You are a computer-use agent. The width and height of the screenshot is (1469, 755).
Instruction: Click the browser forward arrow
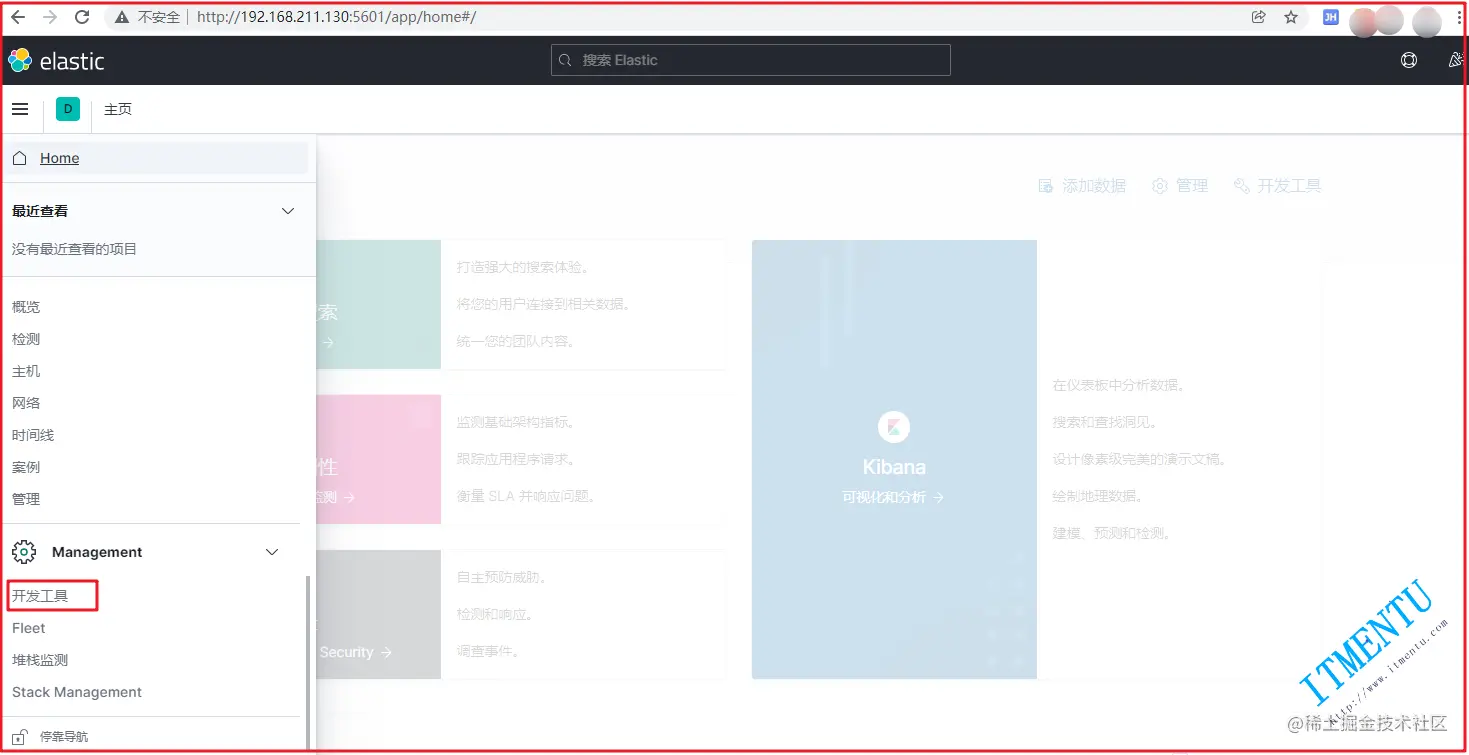pyautogui.click(x=50, y=17)
